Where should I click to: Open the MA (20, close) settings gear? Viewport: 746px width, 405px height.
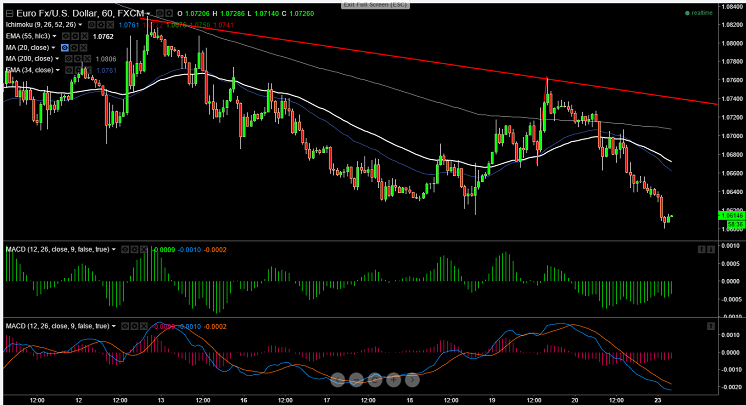tap(74, 48)
